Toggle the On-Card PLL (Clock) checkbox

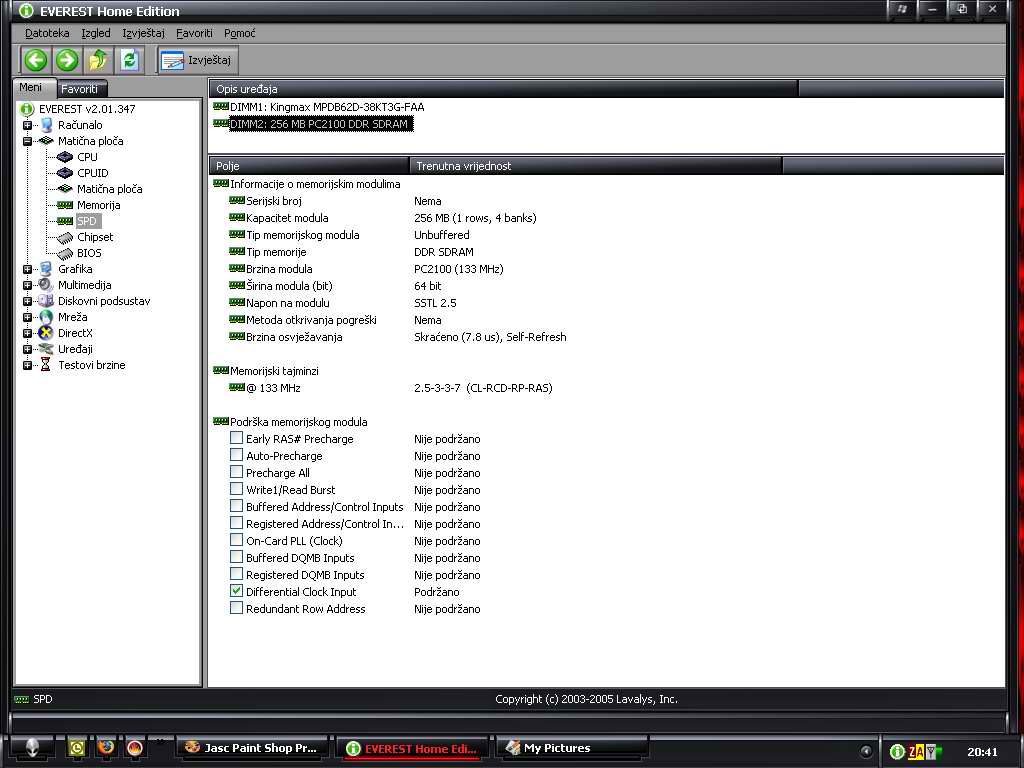click(237, 541)
